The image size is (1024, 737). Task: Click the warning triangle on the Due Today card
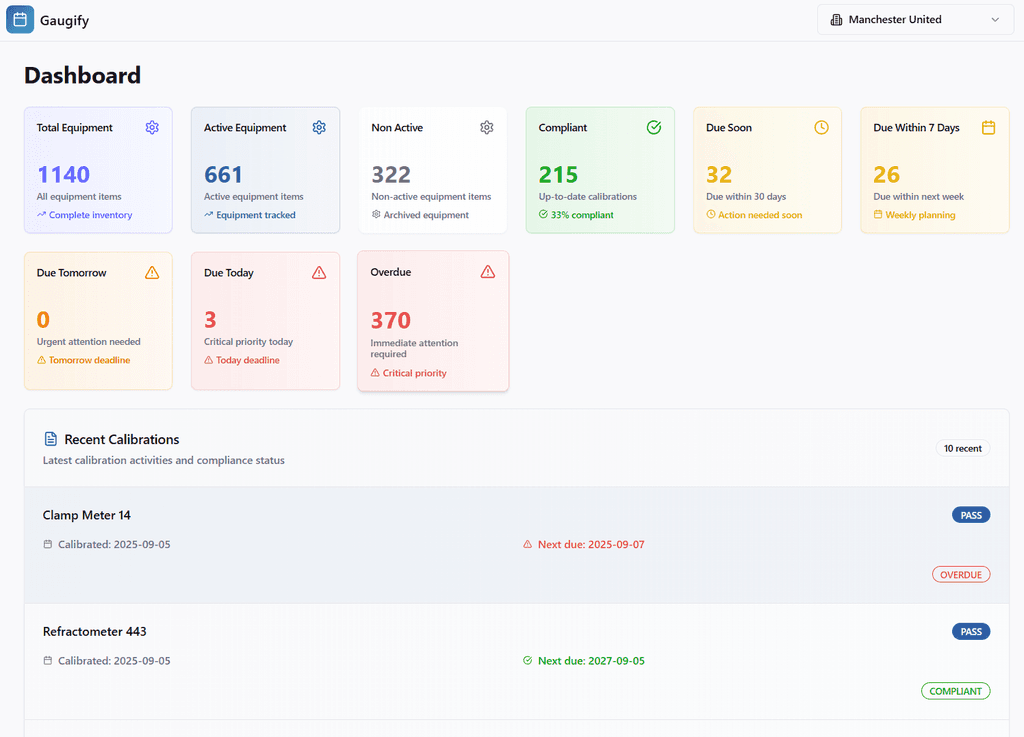(319, 271)
